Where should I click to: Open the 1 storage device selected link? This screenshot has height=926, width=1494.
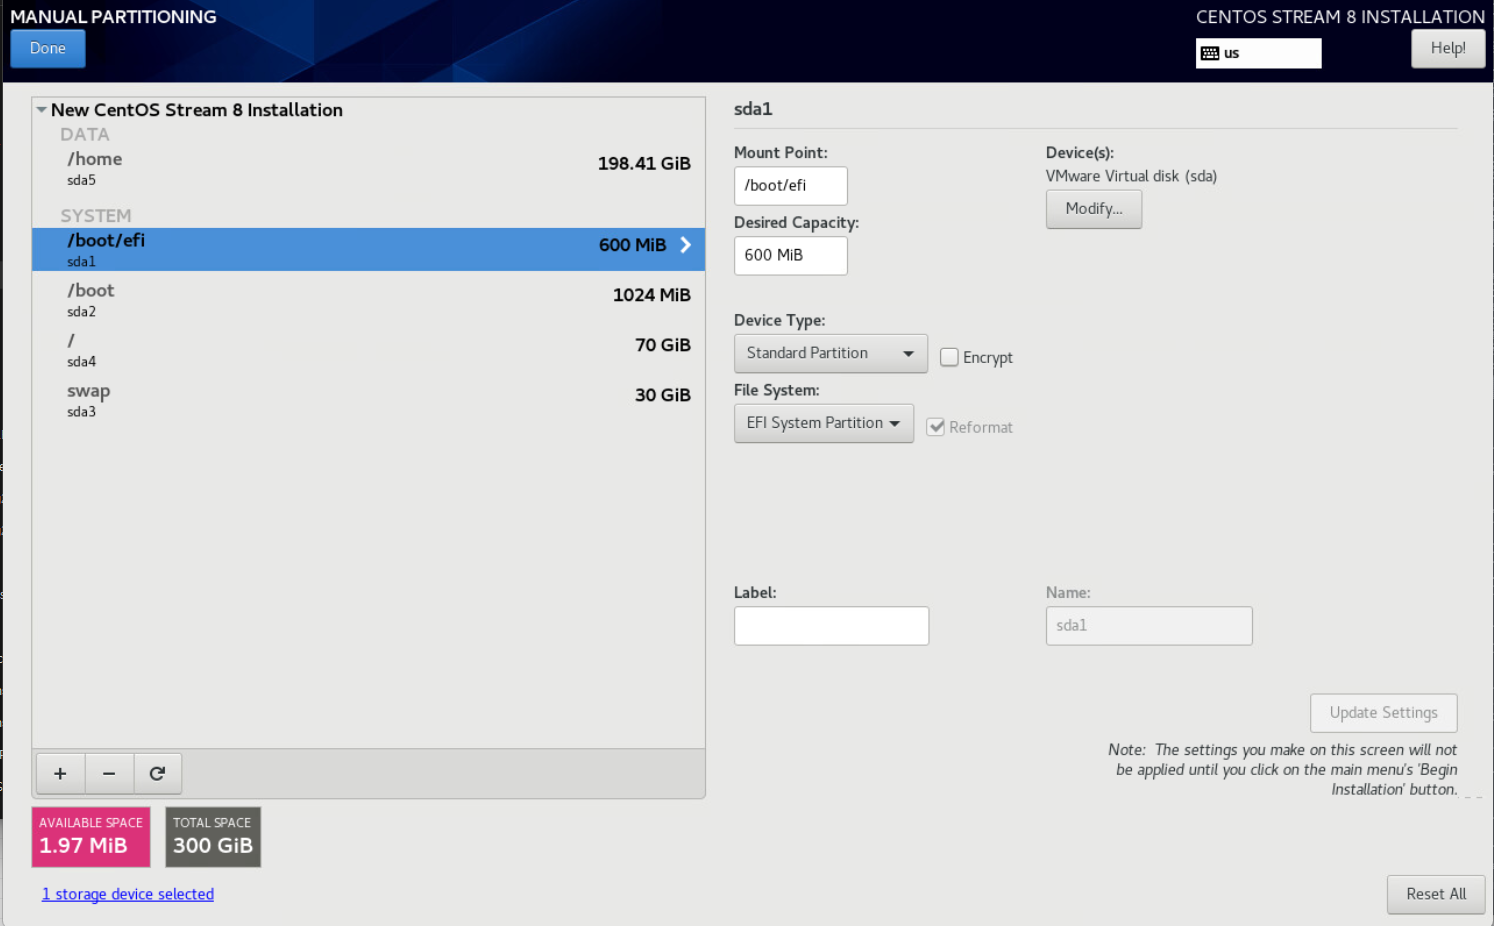pyautogui.click(x=128, y=894)
